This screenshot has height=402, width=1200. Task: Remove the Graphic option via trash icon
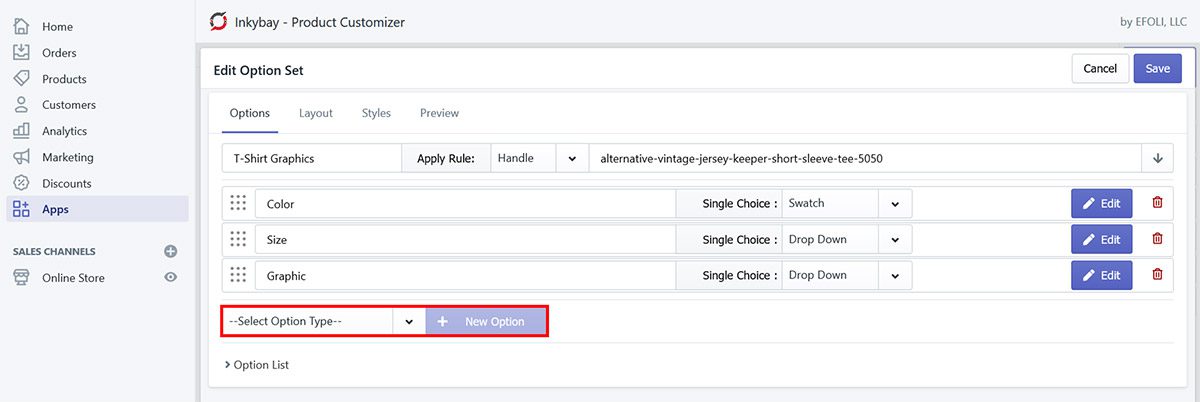point(1157,275)
